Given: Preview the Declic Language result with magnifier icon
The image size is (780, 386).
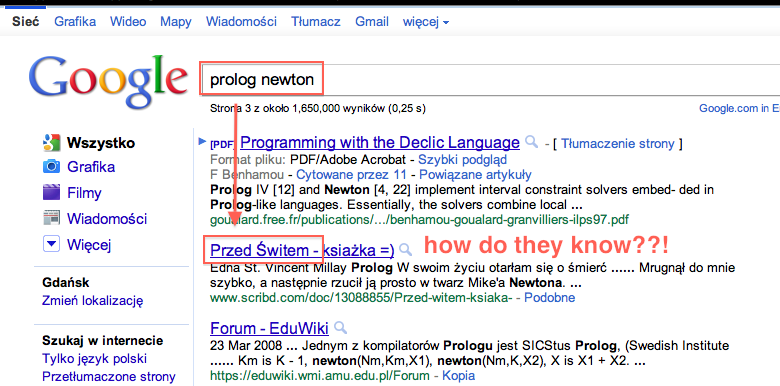Looking at the screenshot, I should coord(531,142).
